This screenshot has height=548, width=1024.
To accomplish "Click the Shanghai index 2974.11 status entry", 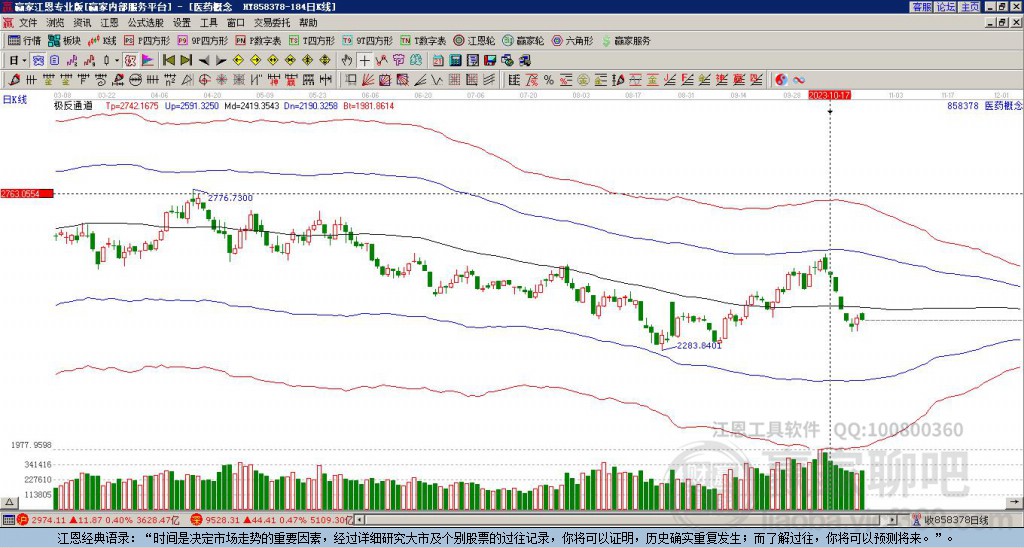I will 98,520.
